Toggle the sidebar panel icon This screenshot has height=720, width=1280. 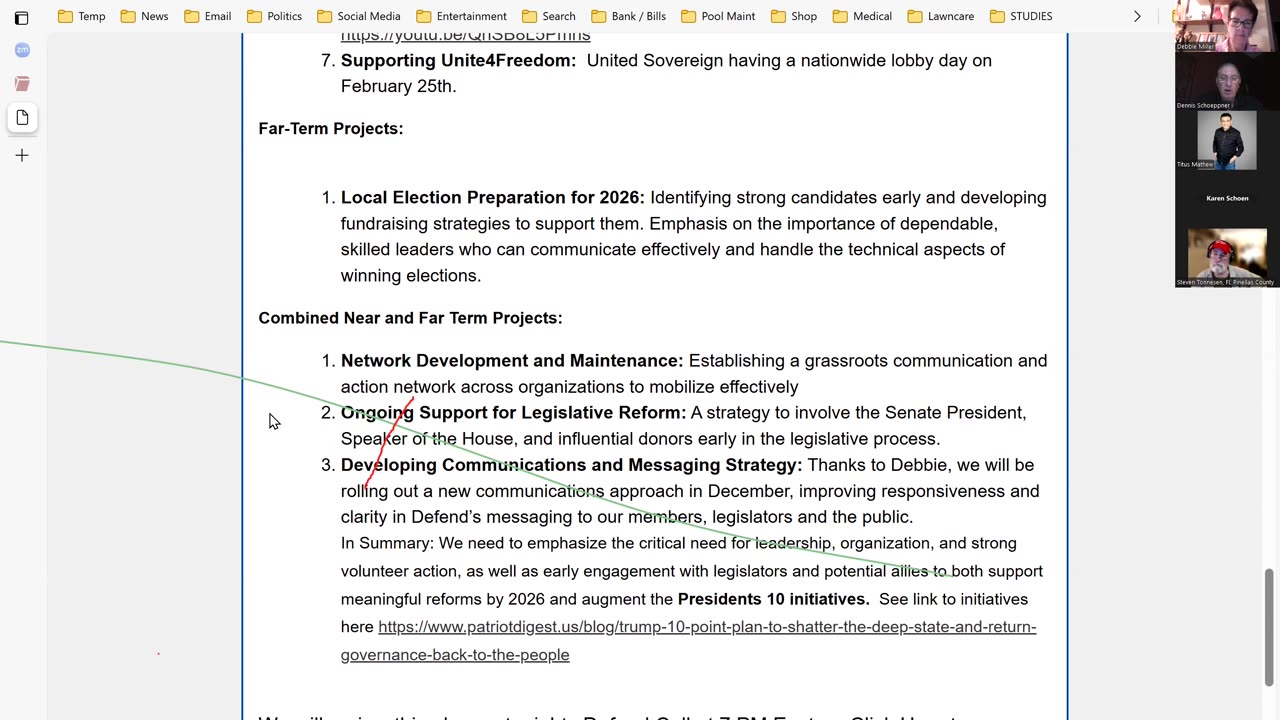pos(21,18)
